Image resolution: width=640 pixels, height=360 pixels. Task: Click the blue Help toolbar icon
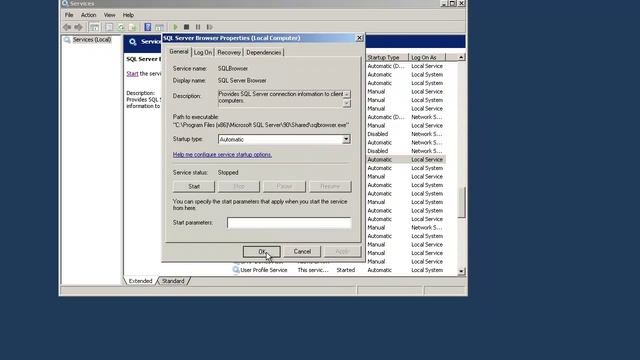point(148,27)
